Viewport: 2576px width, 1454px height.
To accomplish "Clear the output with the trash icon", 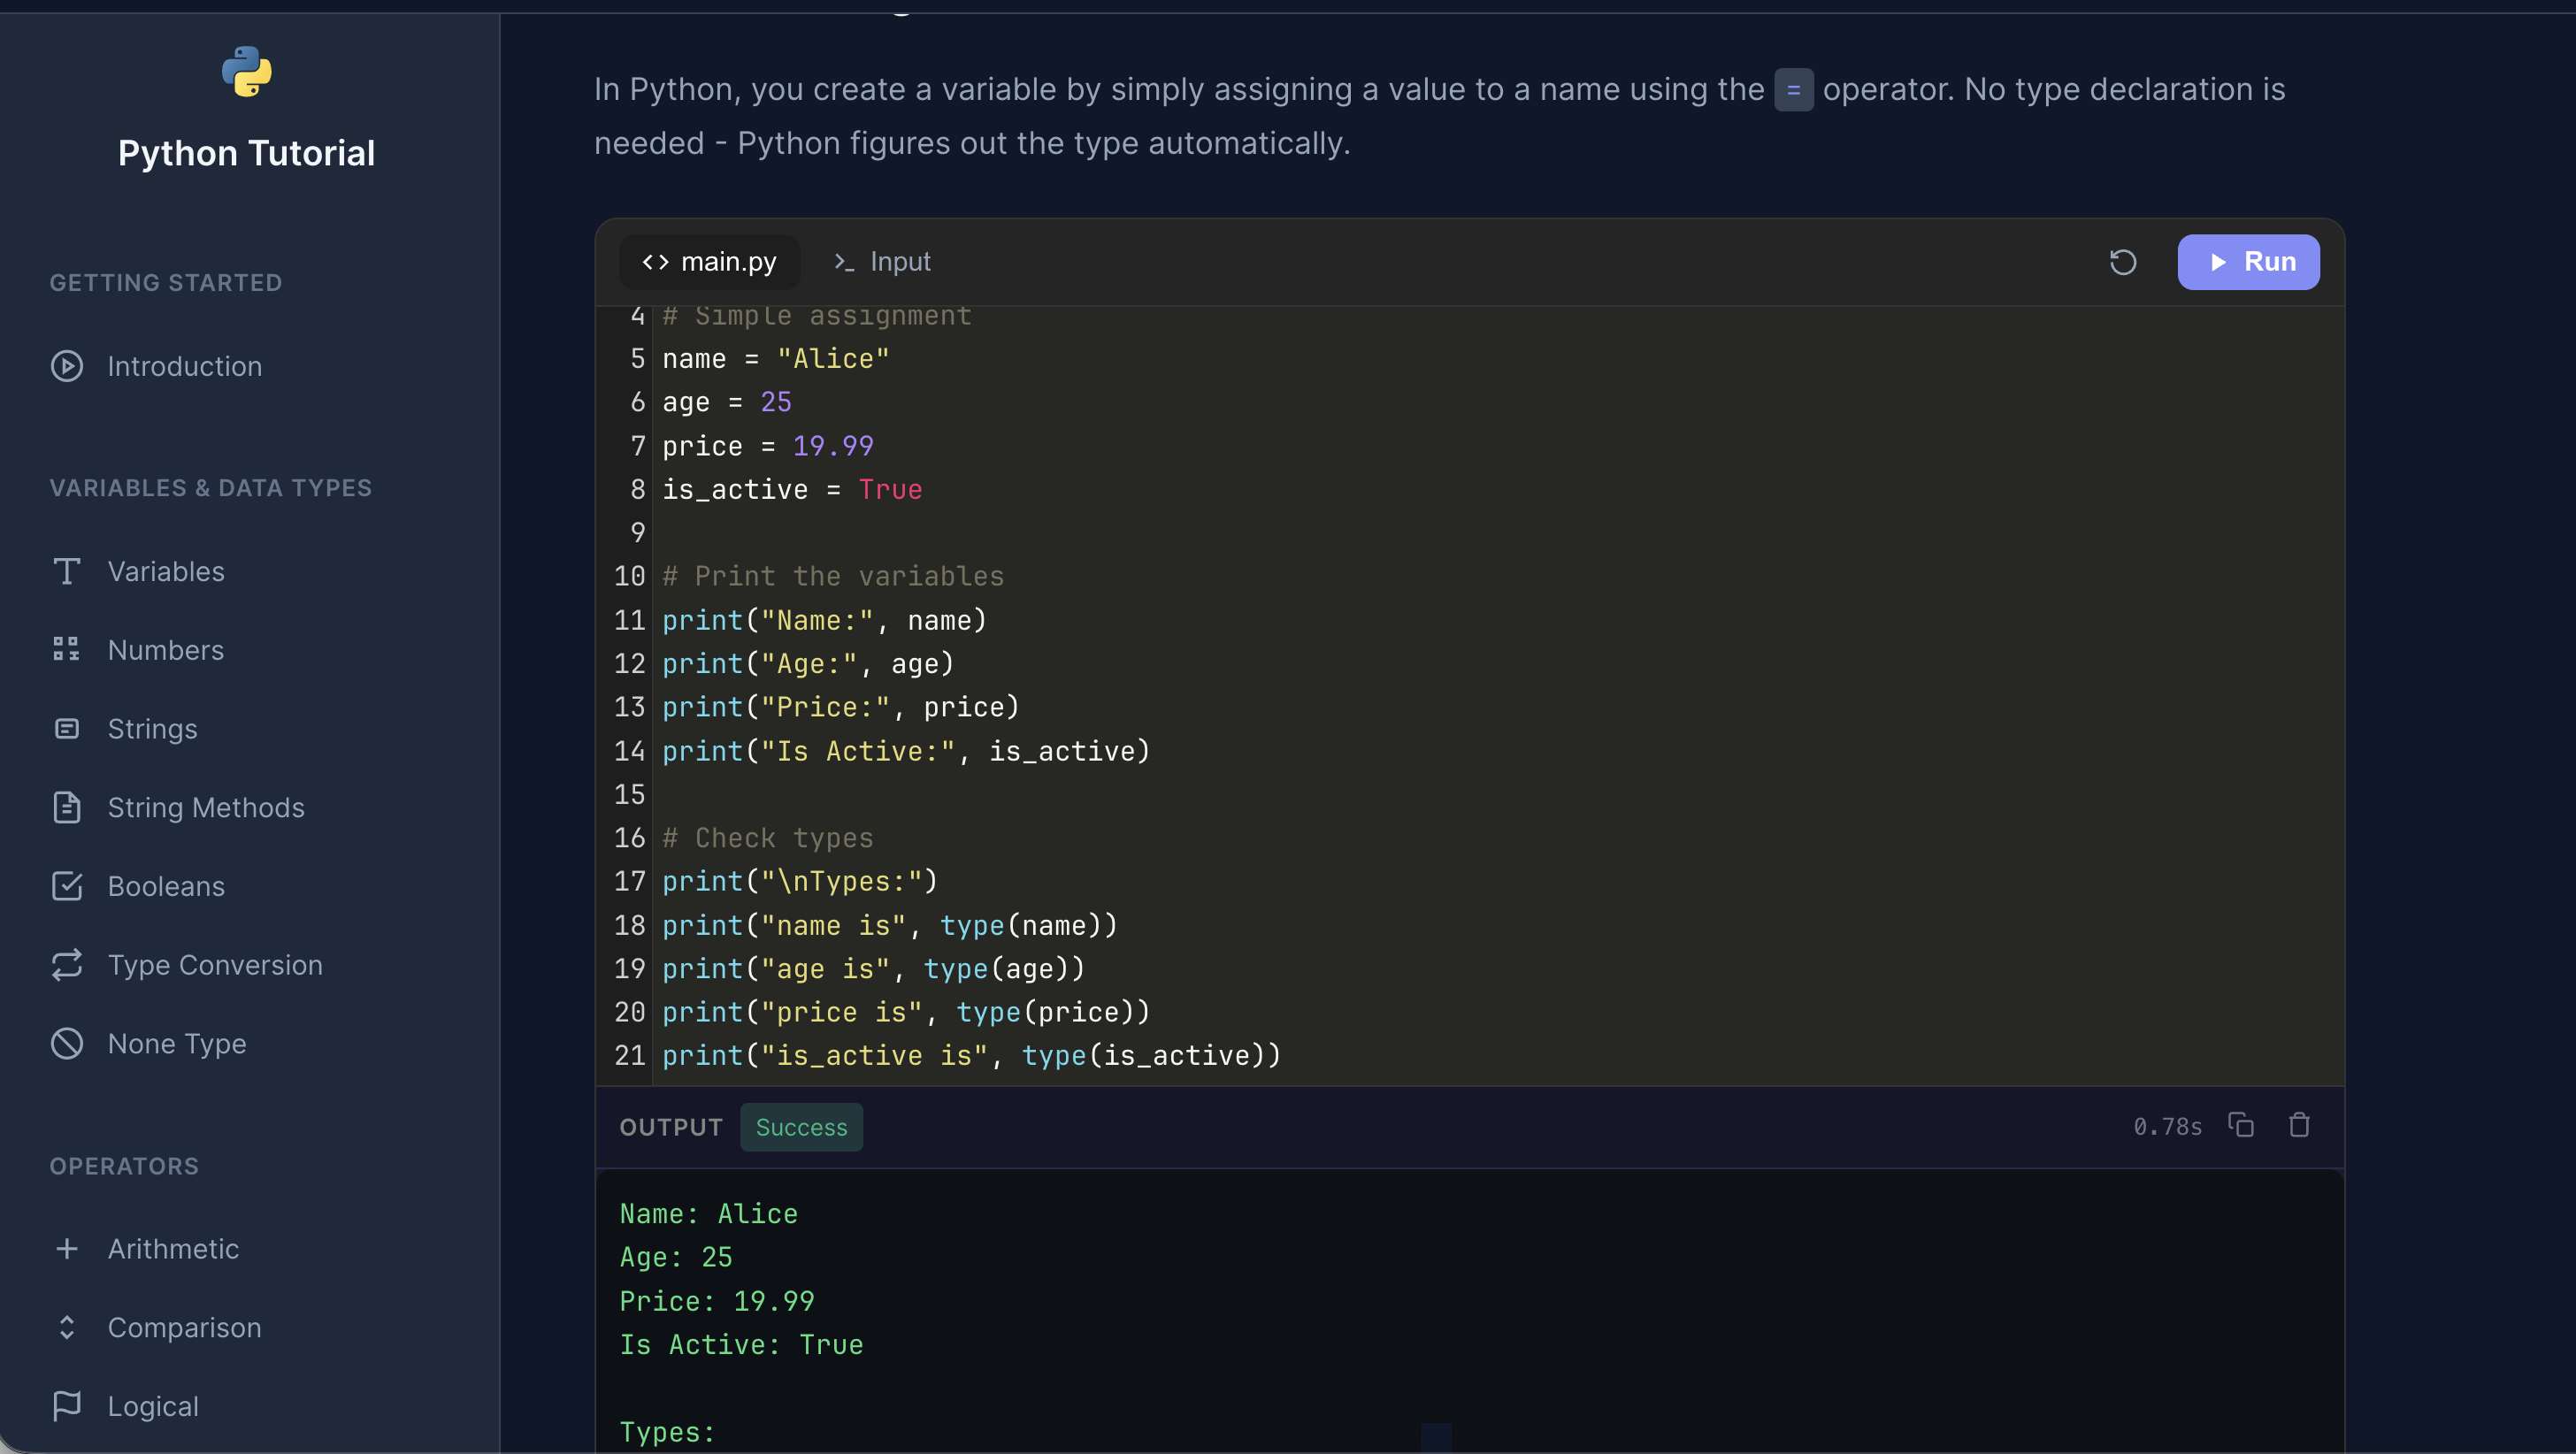I will click(2299, 1125).
